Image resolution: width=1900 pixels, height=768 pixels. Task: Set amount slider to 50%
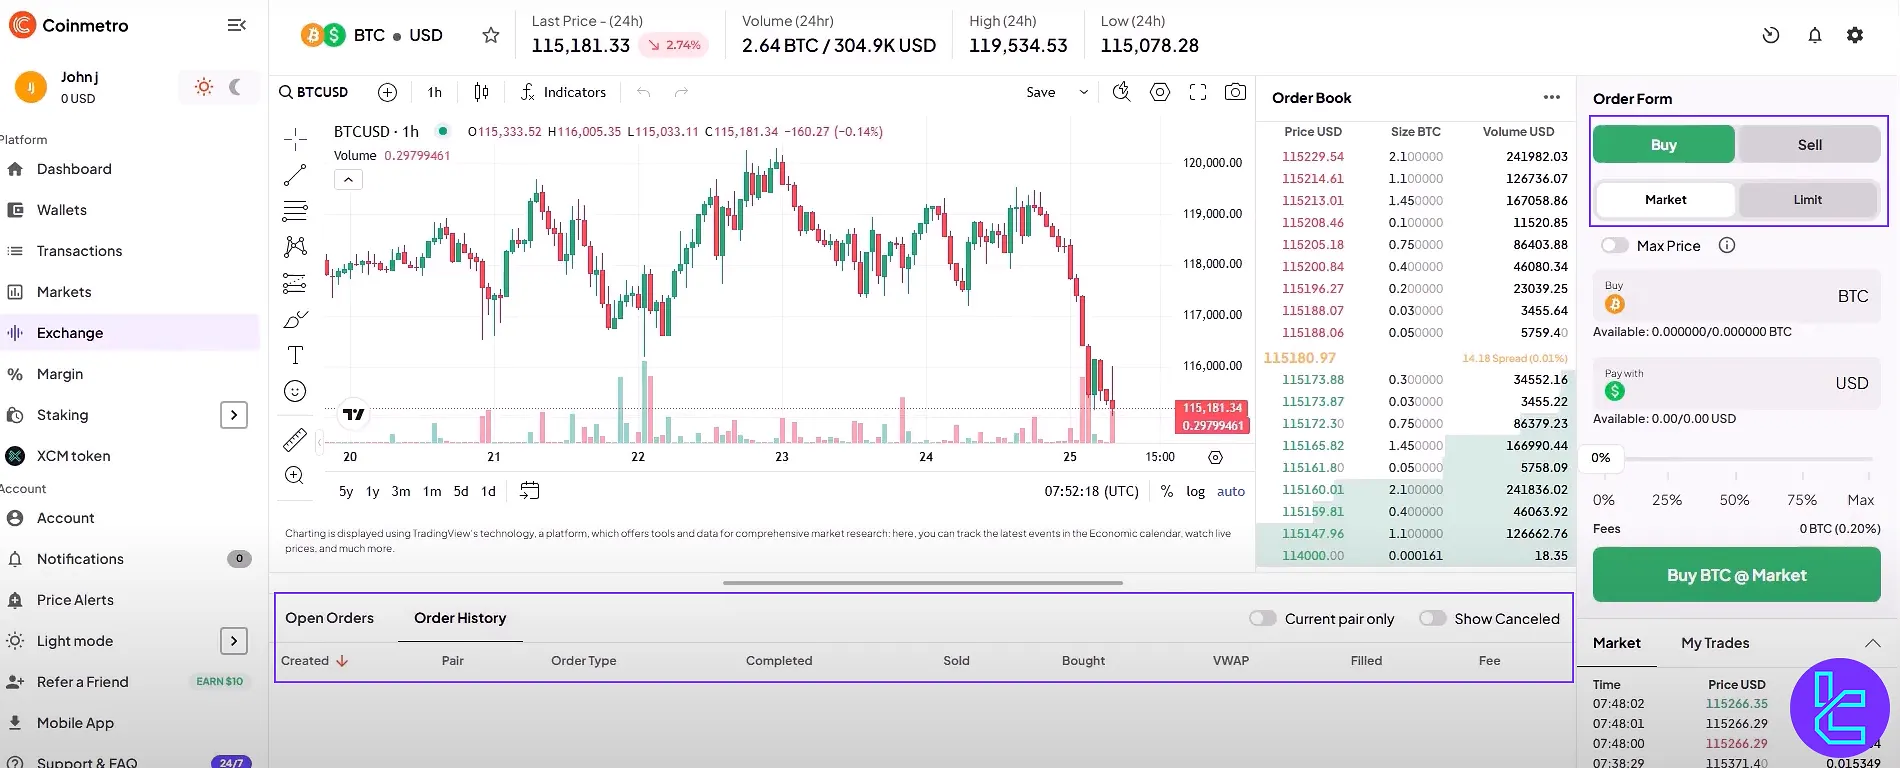[x=1735, y=500]
